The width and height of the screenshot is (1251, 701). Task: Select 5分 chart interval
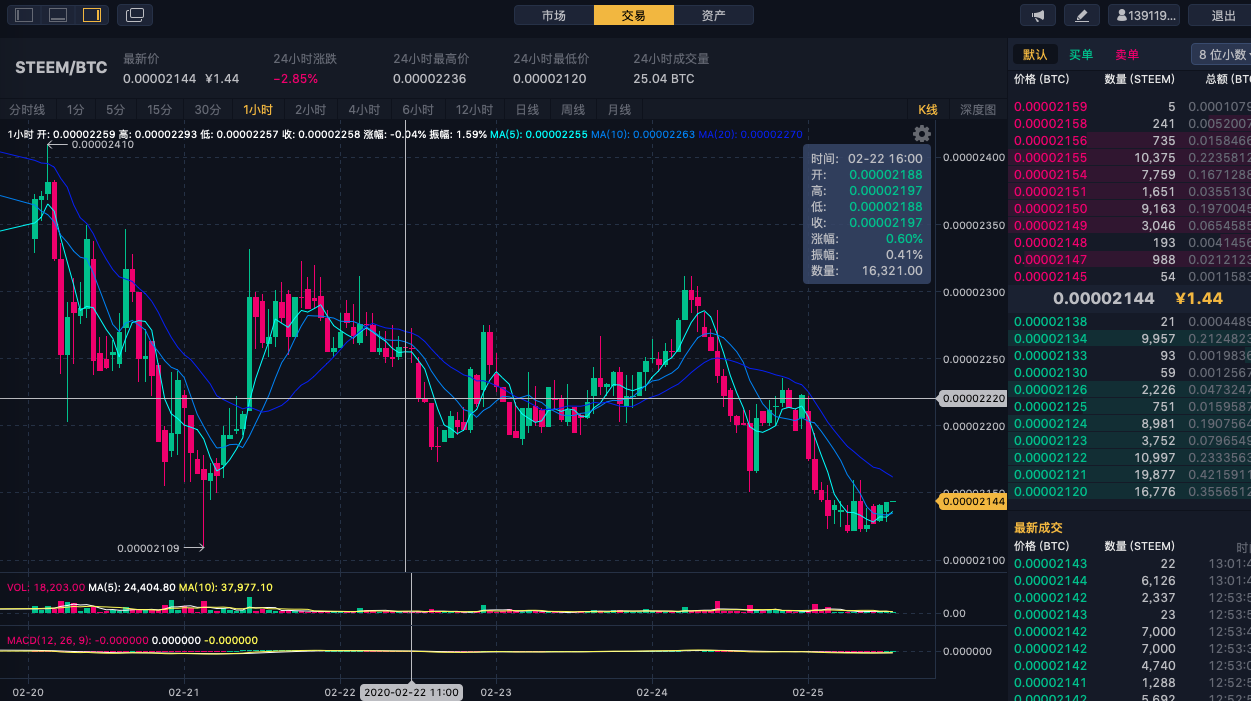tap(116, 110)
